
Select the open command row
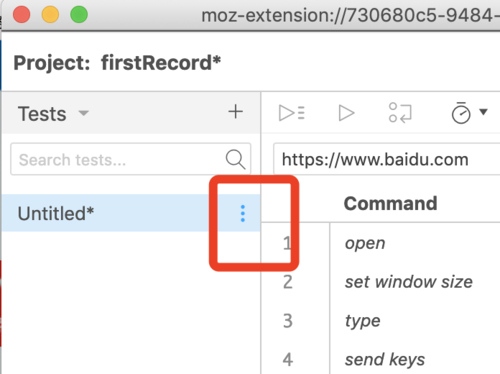pyautogui.click(x=381, y=243)
